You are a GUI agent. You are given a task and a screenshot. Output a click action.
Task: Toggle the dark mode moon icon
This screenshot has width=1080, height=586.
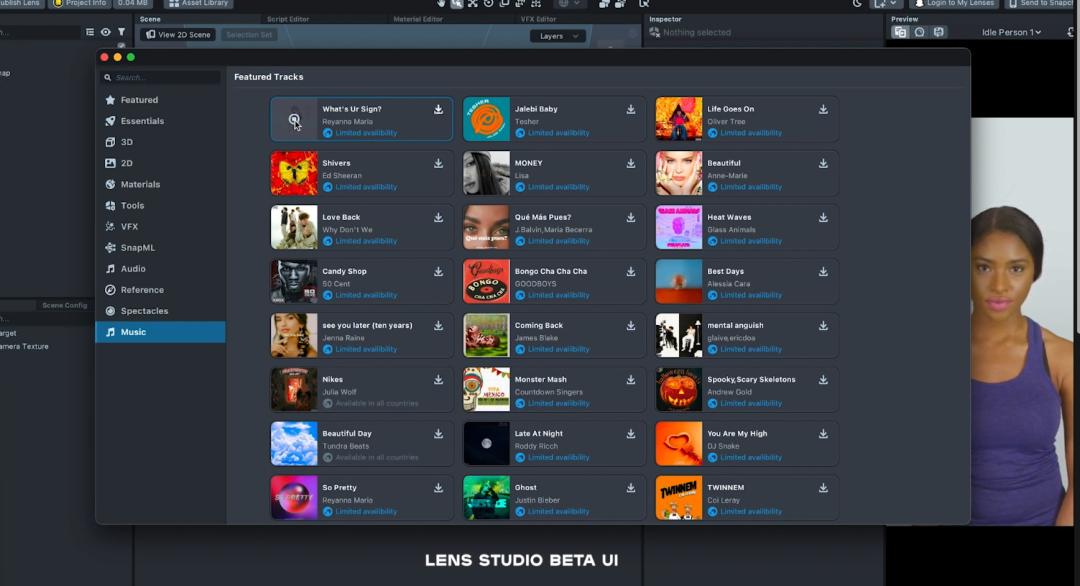857,3
